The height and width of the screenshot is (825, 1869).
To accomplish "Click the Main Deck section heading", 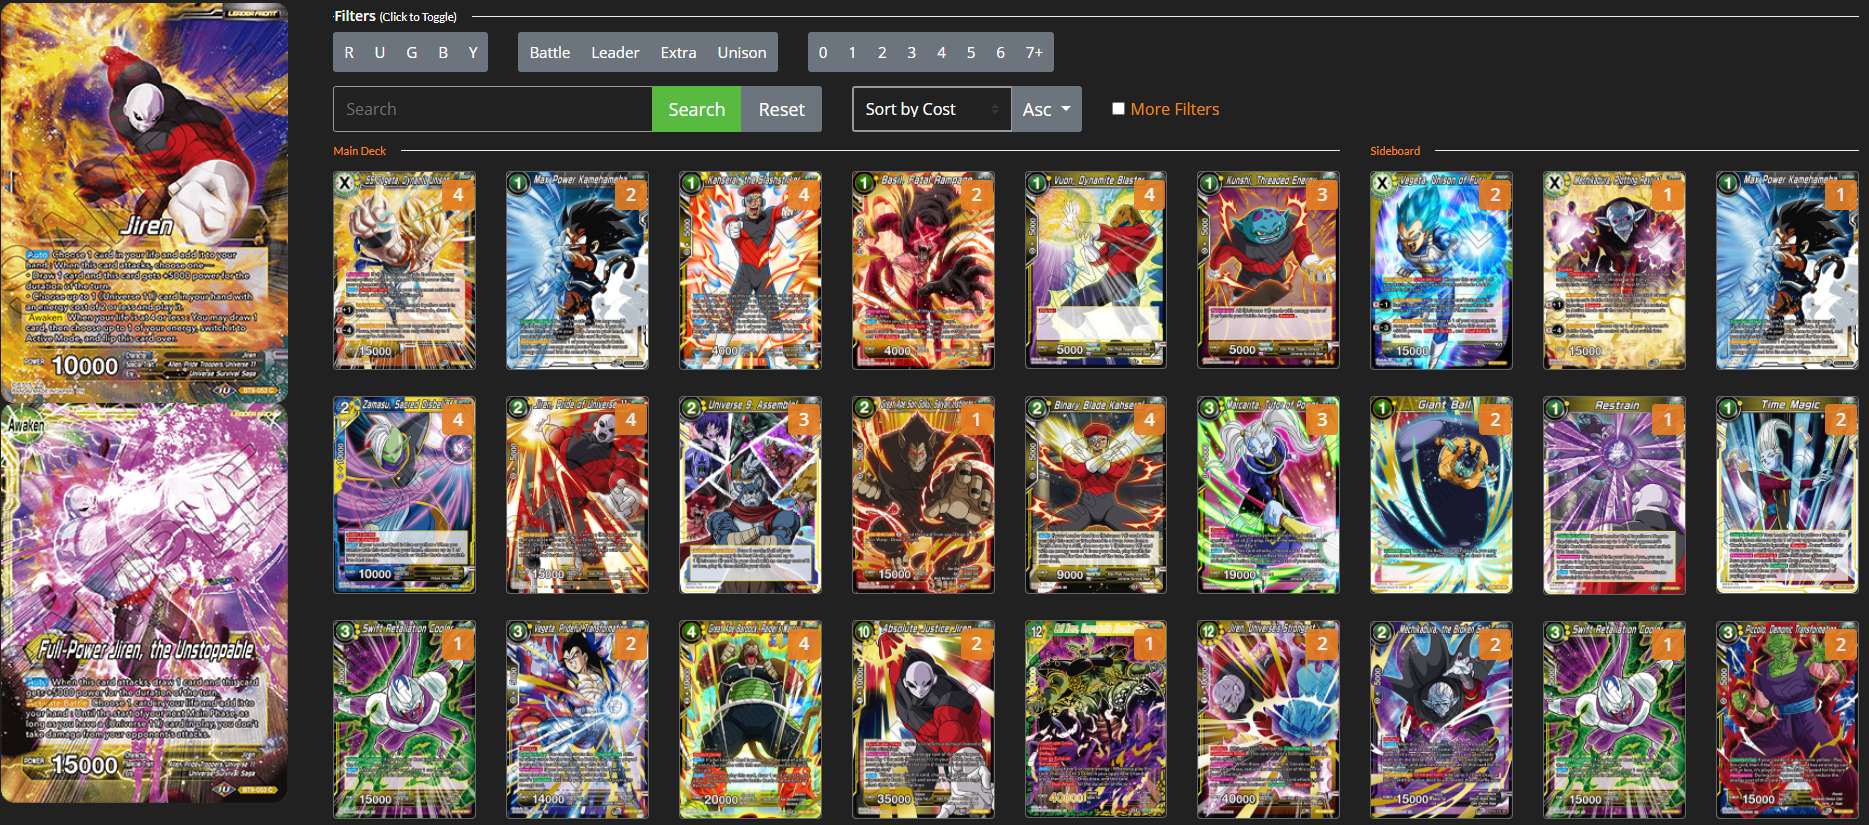I will click(359, 151).
